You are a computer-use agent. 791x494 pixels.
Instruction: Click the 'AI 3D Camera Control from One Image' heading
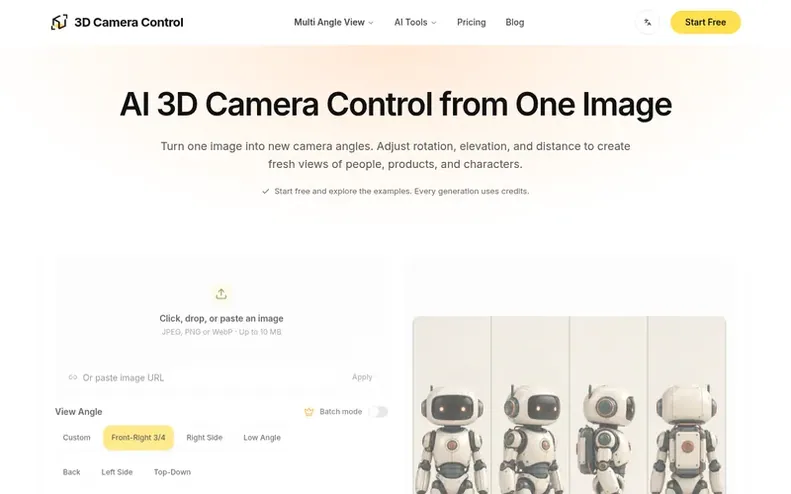(396, 104)
